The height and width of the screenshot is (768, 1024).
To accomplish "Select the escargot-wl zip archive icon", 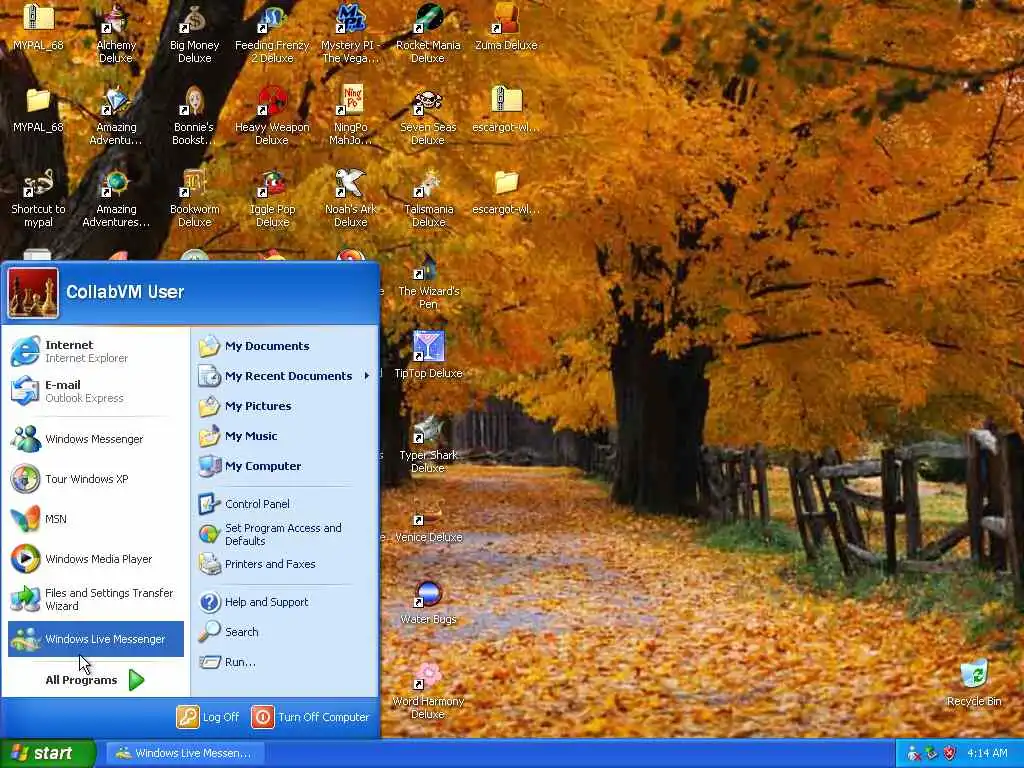I will click(x=506, y=110).
